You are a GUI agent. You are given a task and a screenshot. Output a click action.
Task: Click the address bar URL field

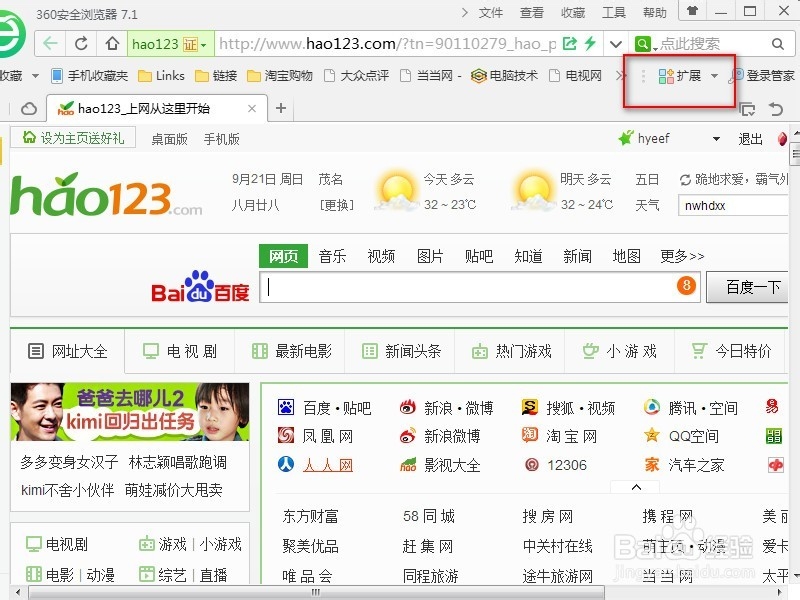click(x=386, y=44)
